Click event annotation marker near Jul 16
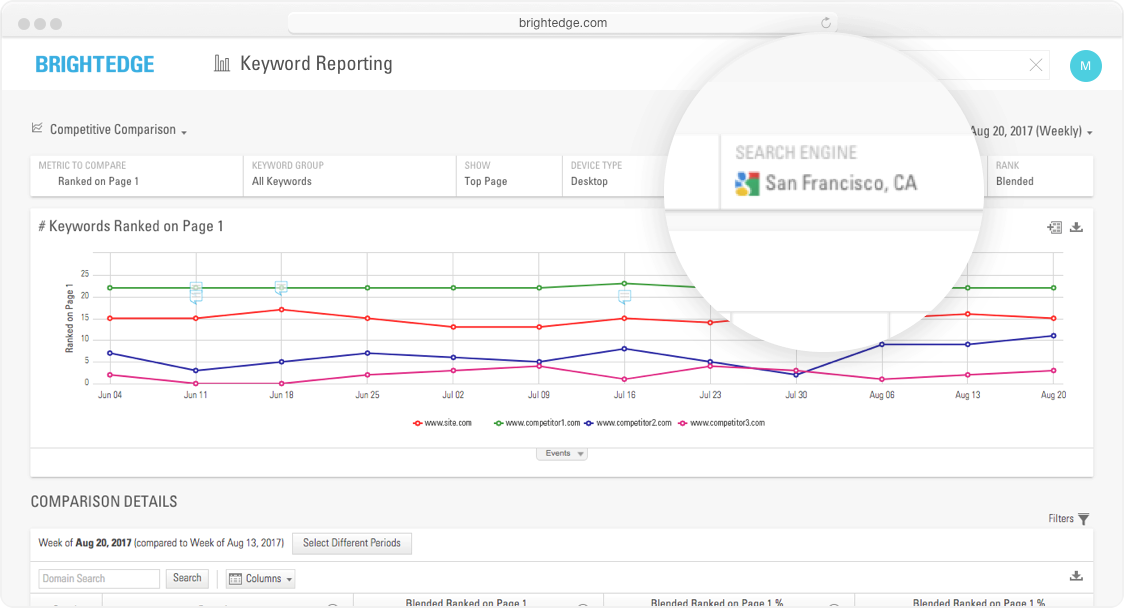Screen dimensions: 1124x608 (624, 297)
